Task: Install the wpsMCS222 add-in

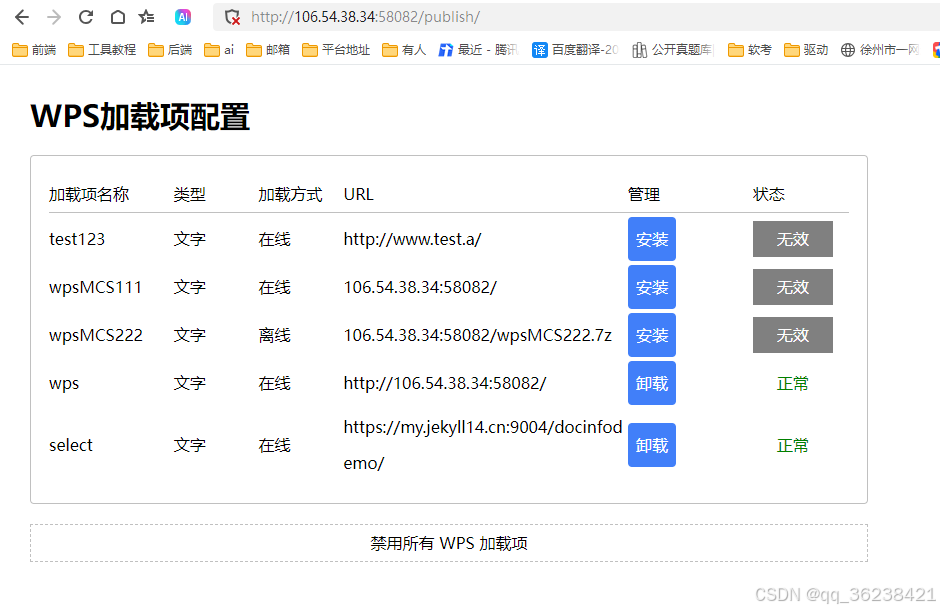Action: (x=652, y=335)
